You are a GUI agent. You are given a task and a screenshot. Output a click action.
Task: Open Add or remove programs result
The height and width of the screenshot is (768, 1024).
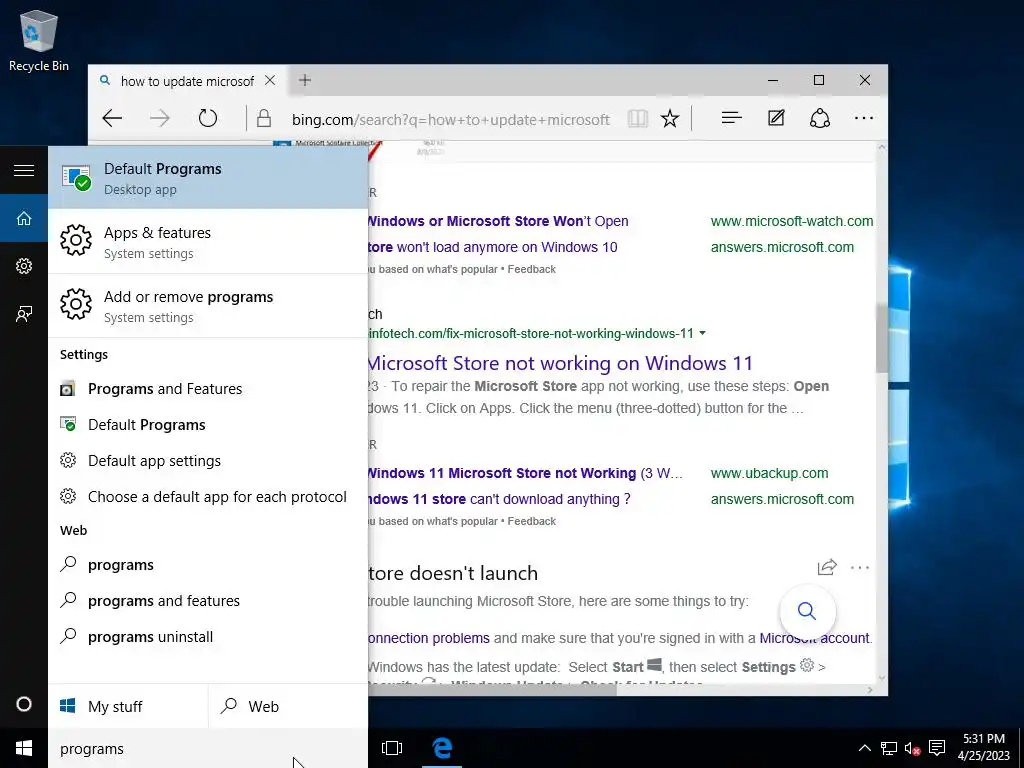[208, 306]
